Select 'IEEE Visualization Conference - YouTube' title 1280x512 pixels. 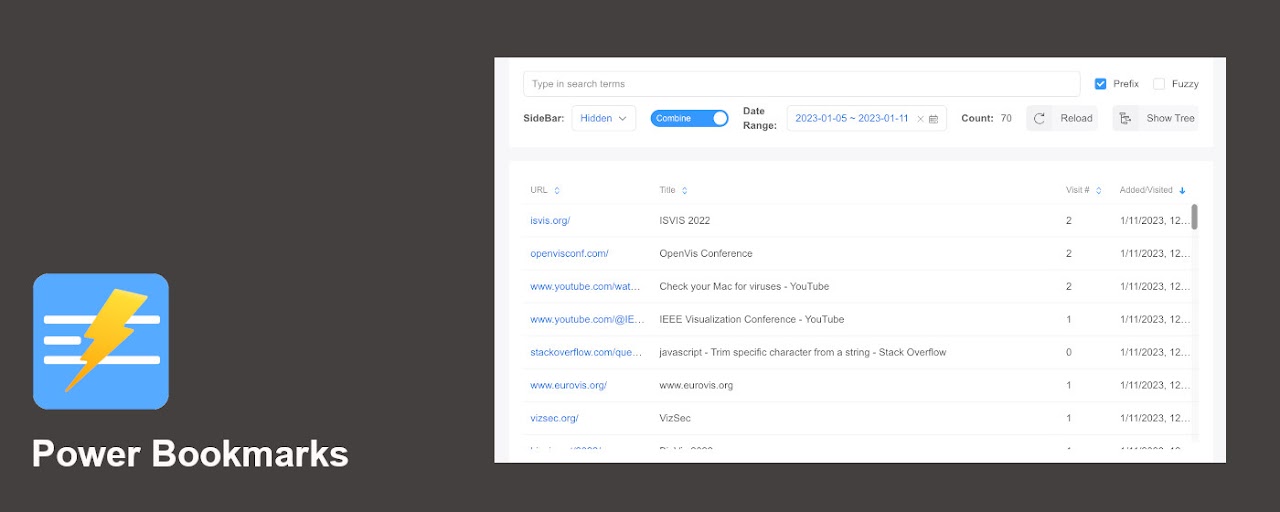[752, 319]
